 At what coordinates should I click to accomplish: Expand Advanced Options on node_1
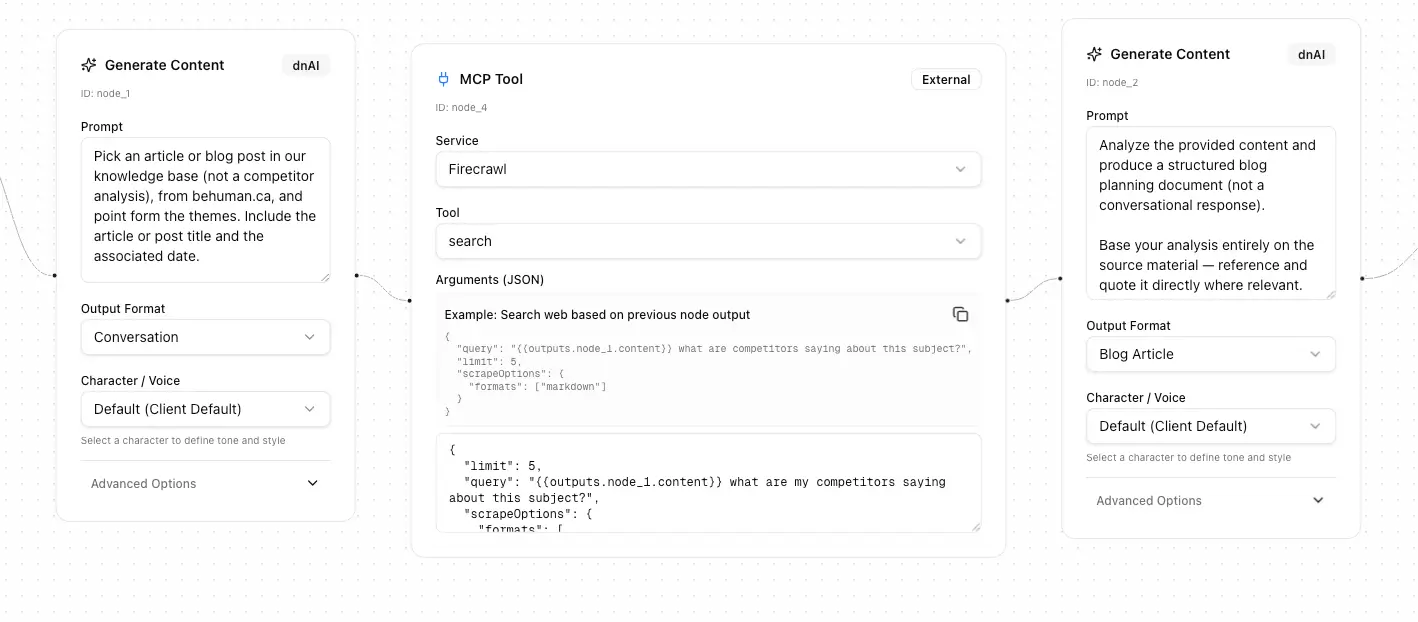click(x=205, y=483)
